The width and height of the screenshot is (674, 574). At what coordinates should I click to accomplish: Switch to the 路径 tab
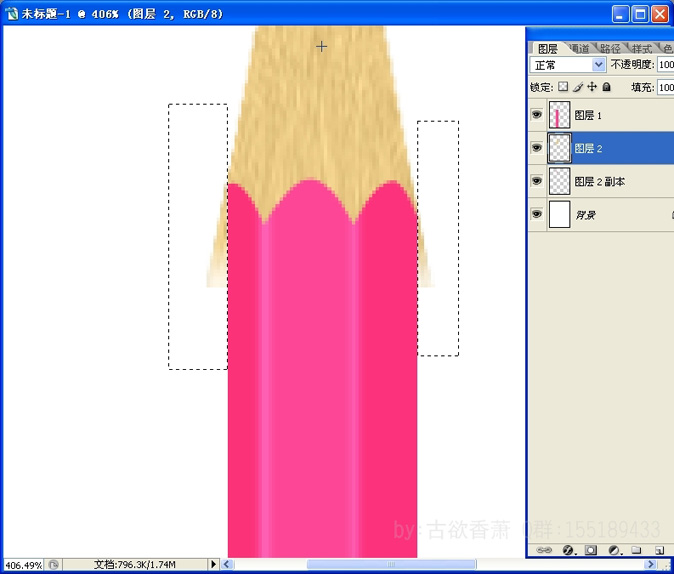(x=610, y=49)
